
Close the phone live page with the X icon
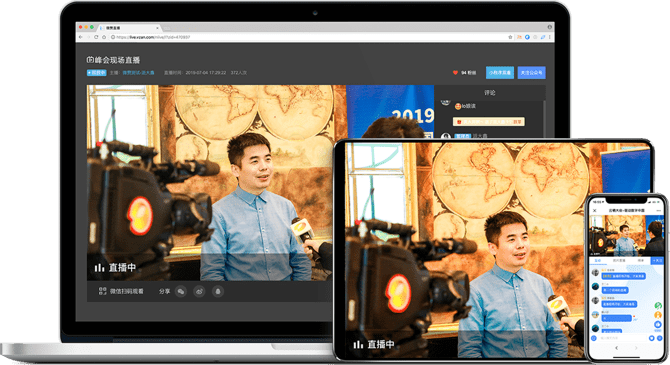pyautogui.click(x=594, y=210)
